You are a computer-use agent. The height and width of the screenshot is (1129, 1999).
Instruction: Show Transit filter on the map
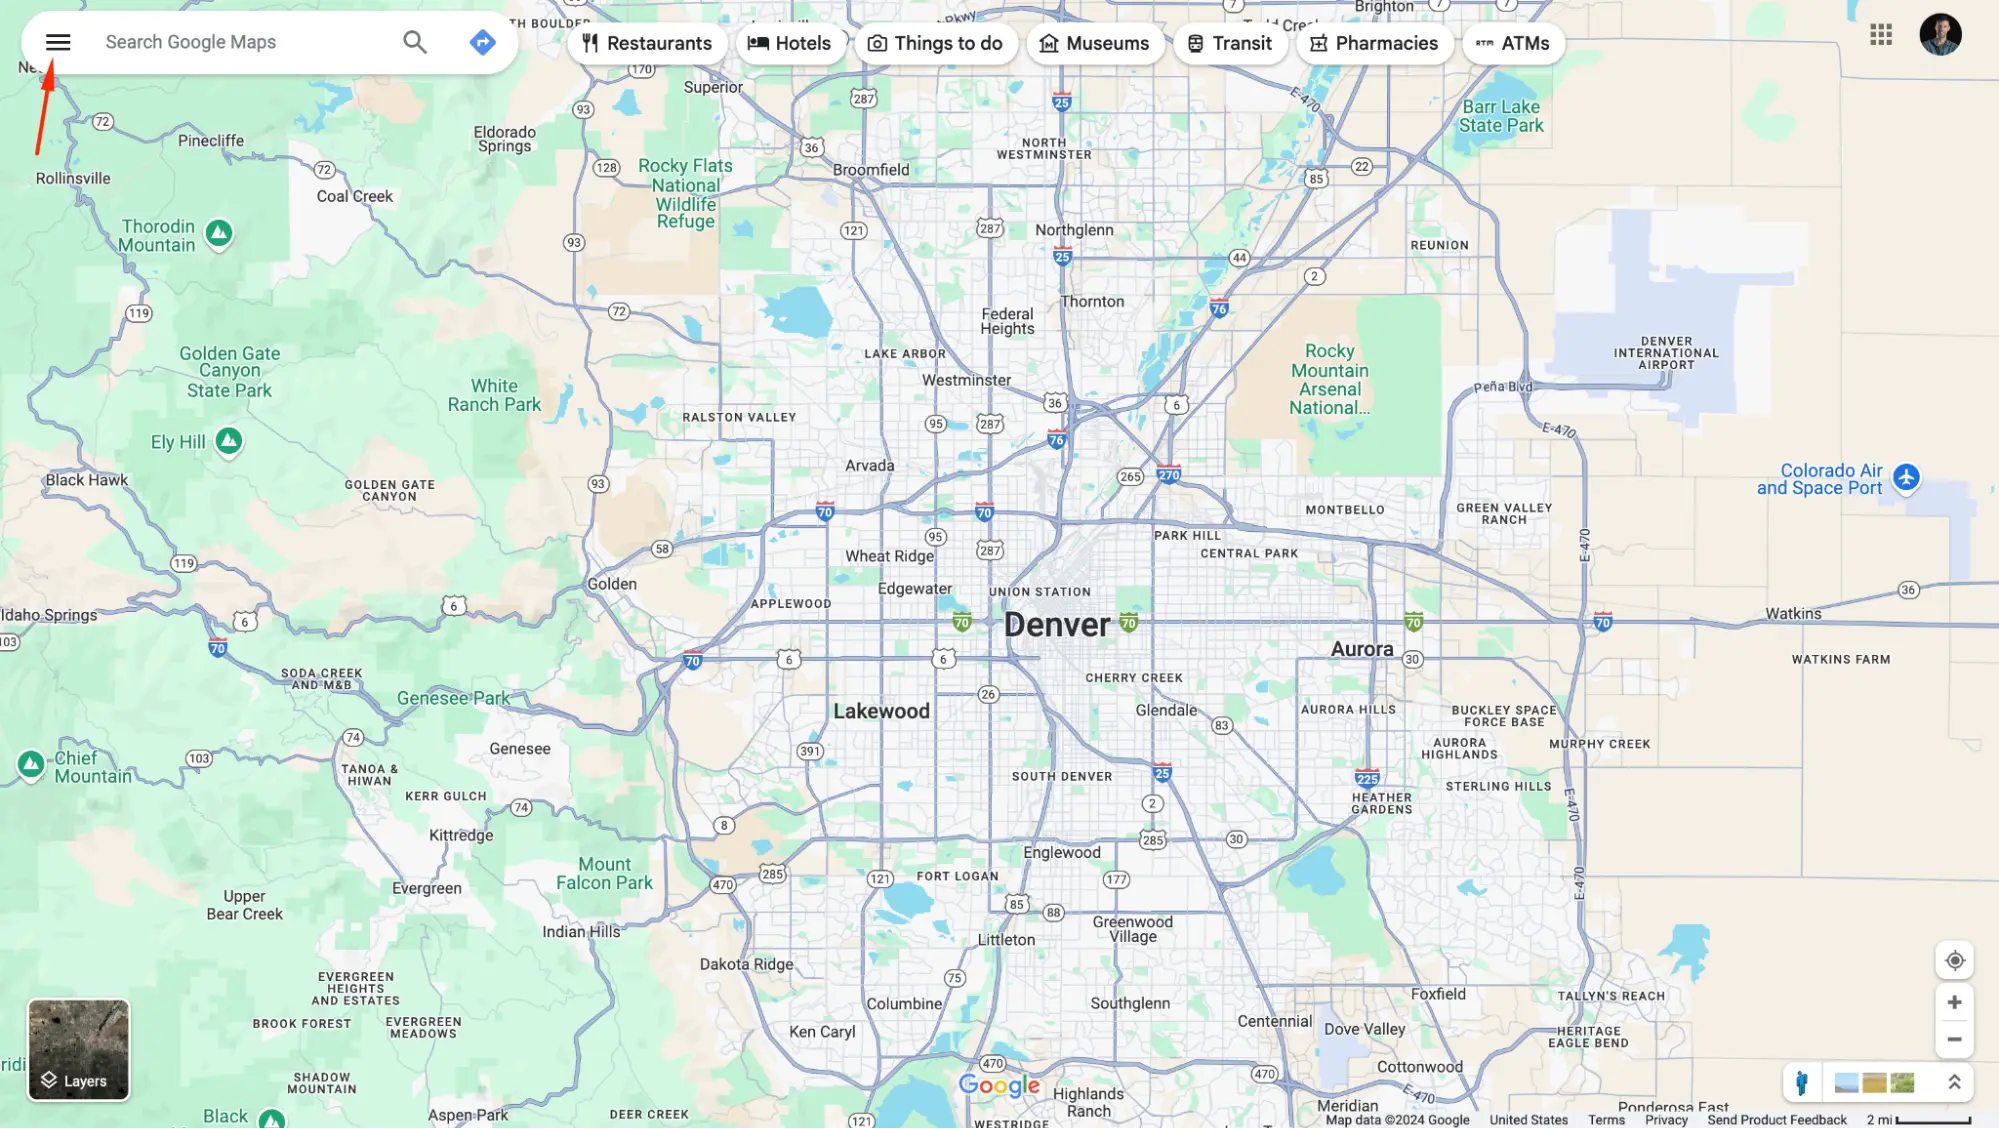[1229, 43]
